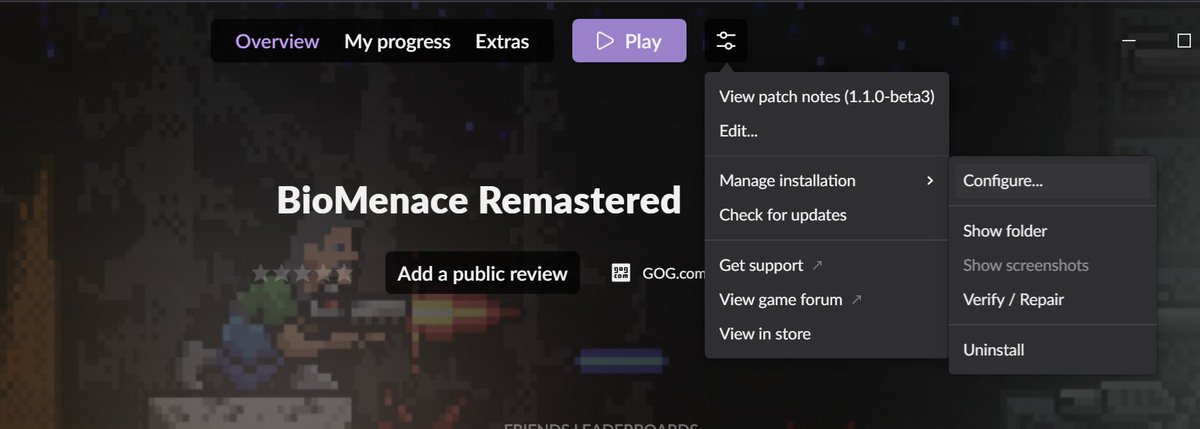Click Add a public review button
1200x429 pixels.
[482, 273]
